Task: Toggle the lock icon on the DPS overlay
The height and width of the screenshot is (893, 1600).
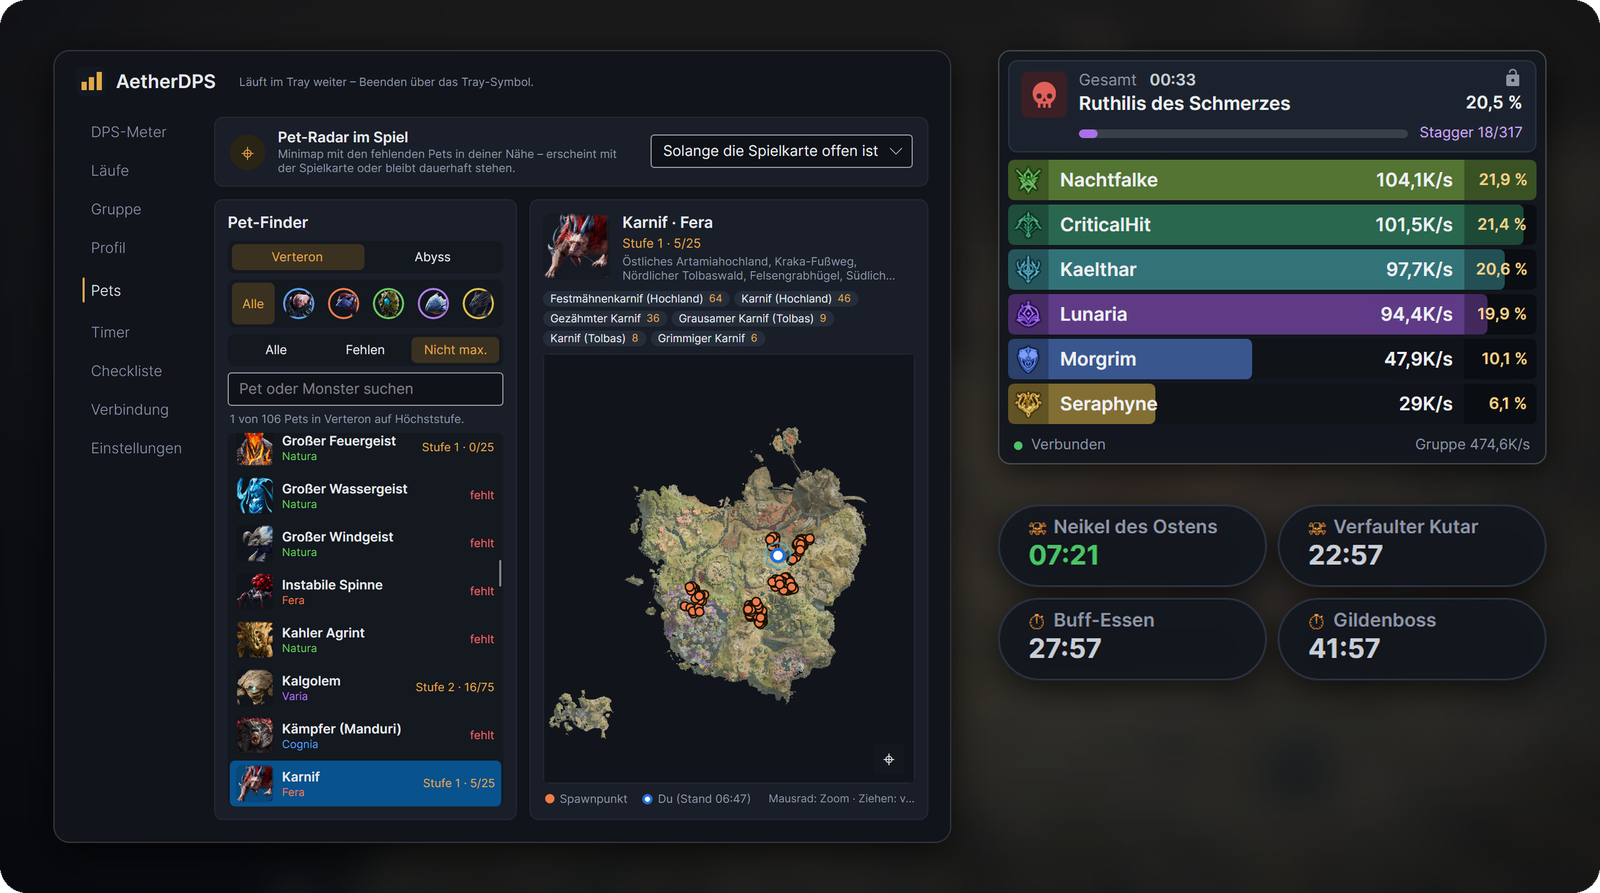Action: pyautogui.click(x=1512, y=78)
